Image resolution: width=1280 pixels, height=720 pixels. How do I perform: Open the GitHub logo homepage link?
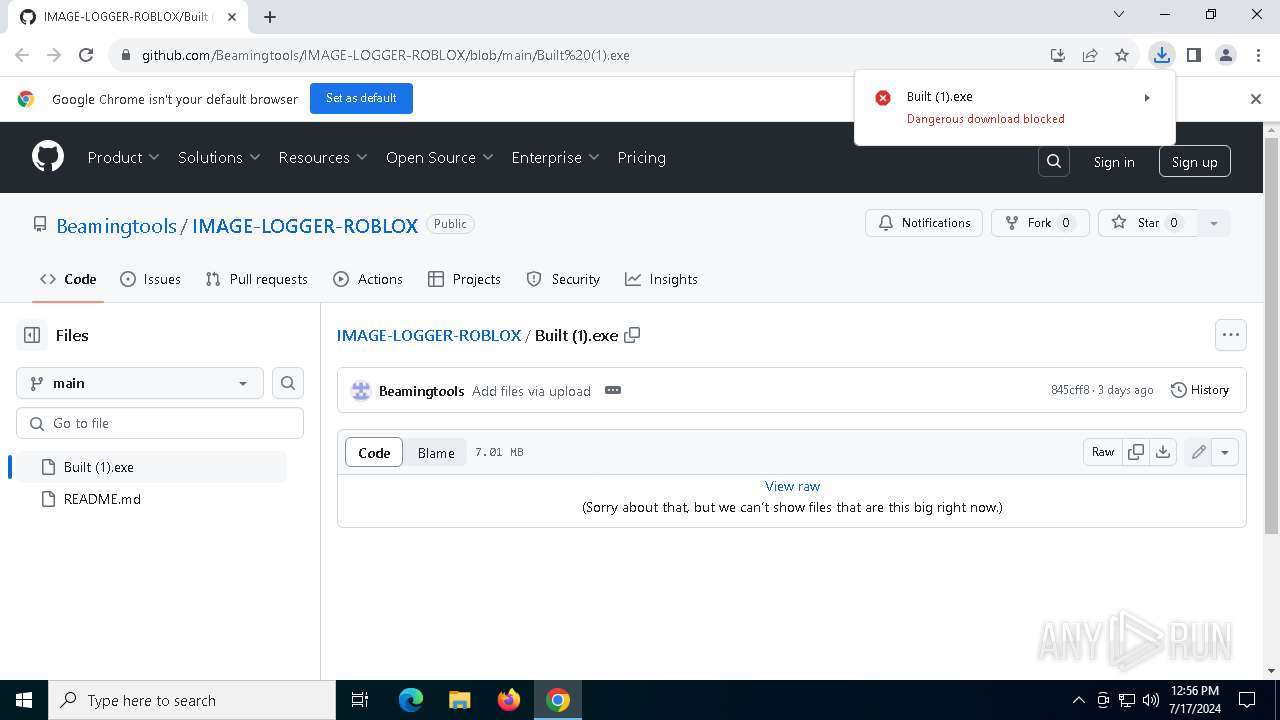pos(48,157)
